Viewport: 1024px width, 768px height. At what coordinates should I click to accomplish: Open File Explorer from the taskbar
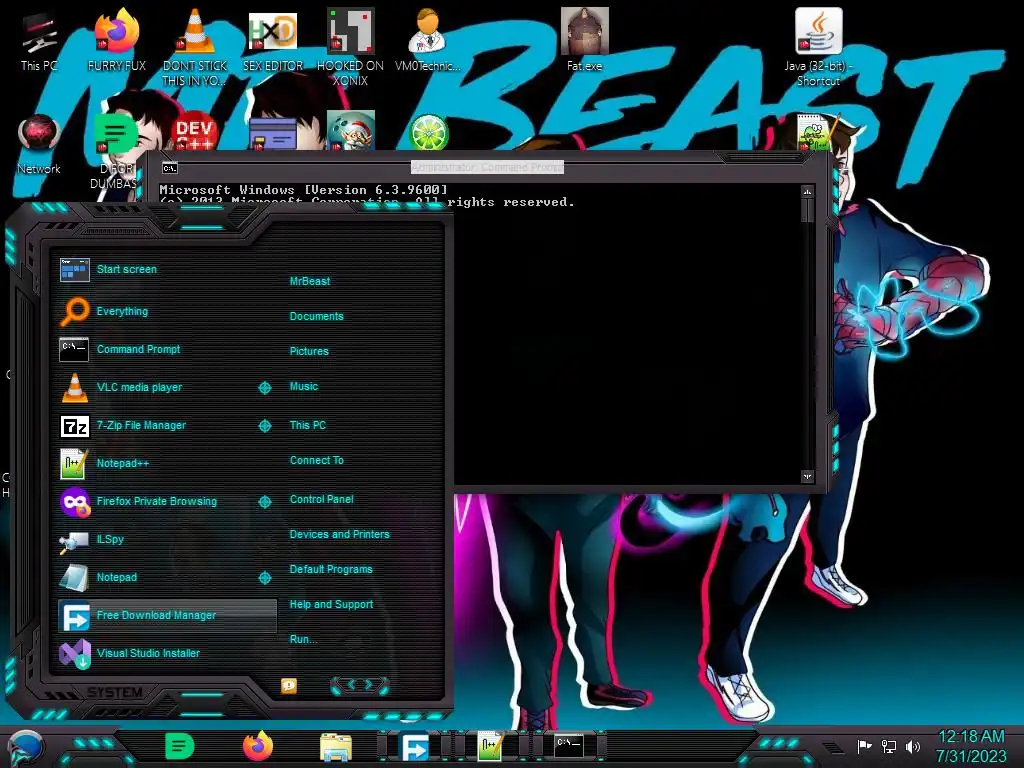[336, 748]
